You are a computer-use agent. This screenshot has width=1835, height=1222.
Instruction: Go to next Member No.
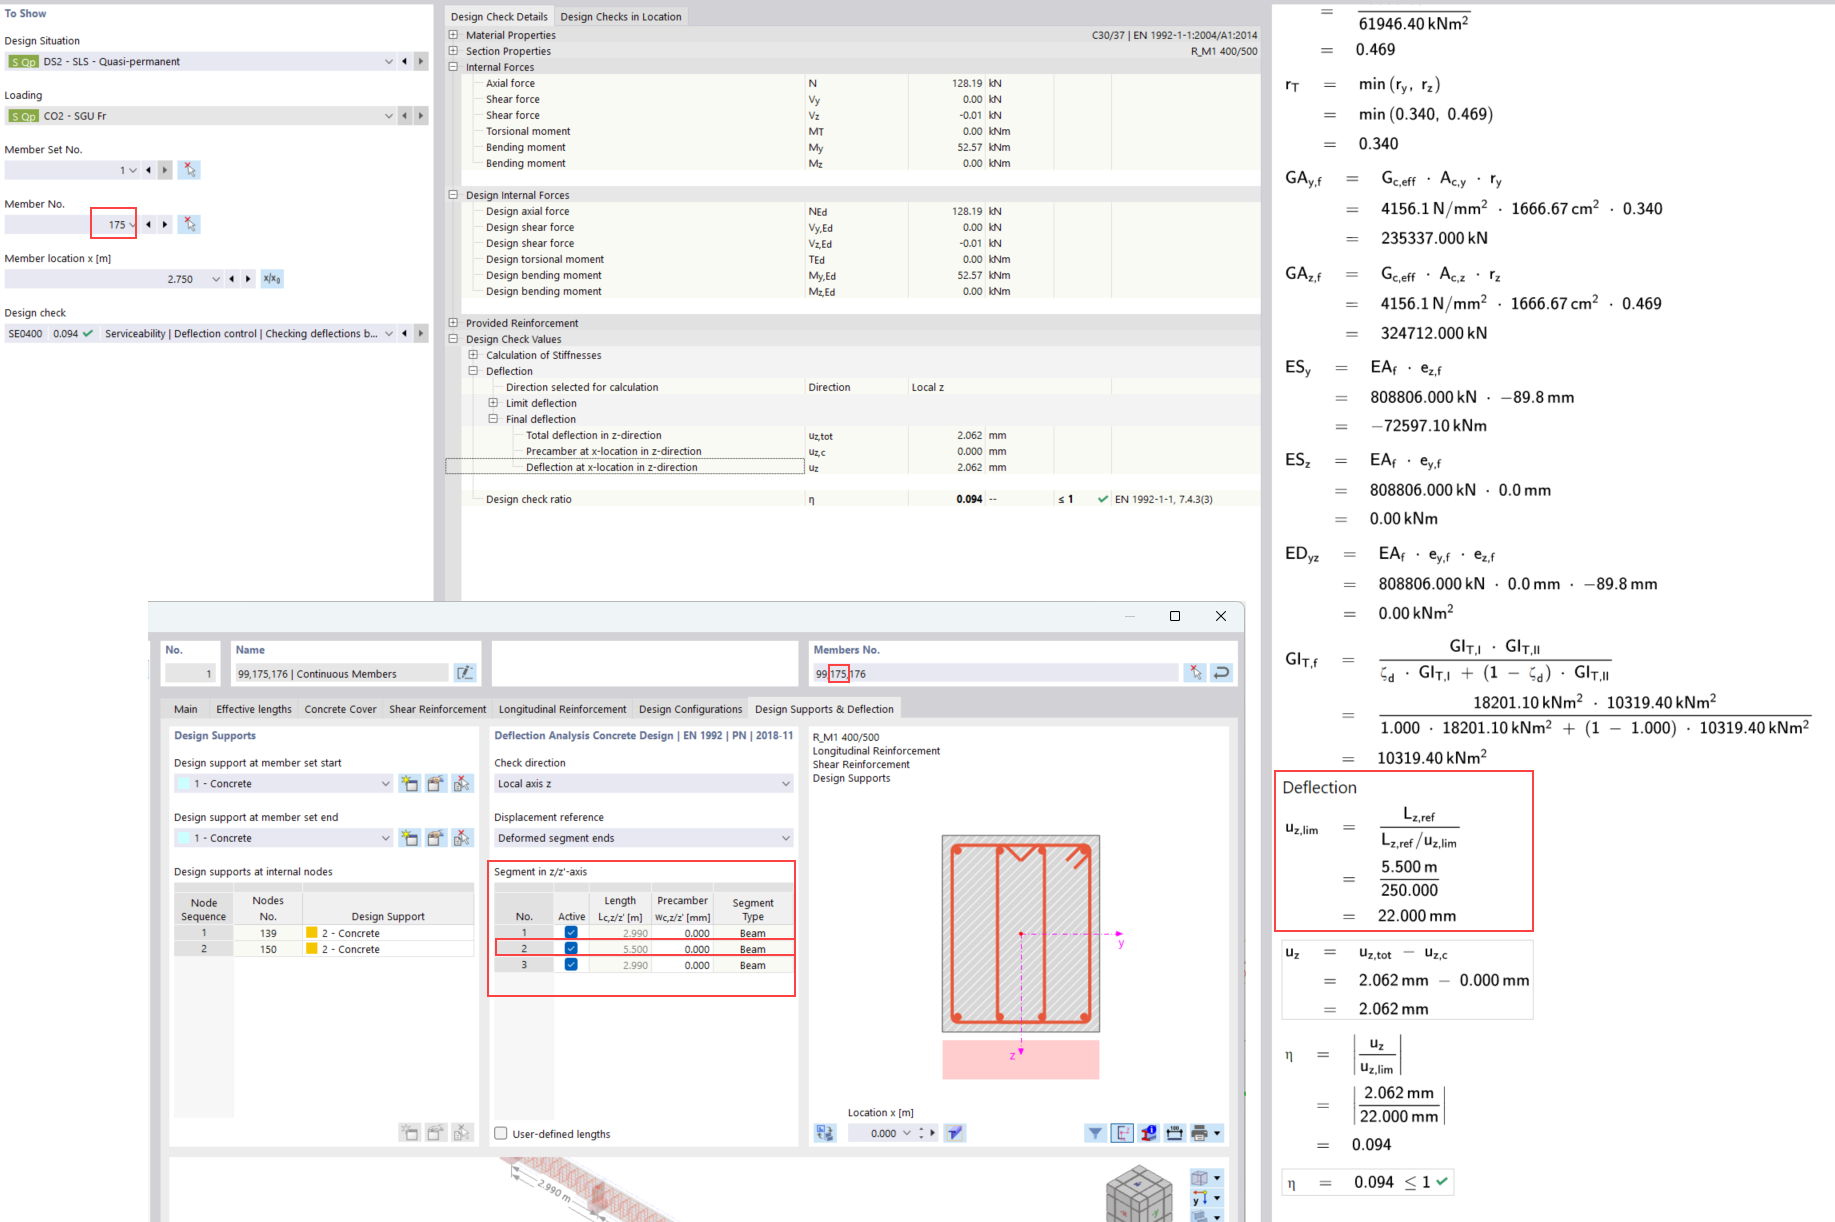166,225
